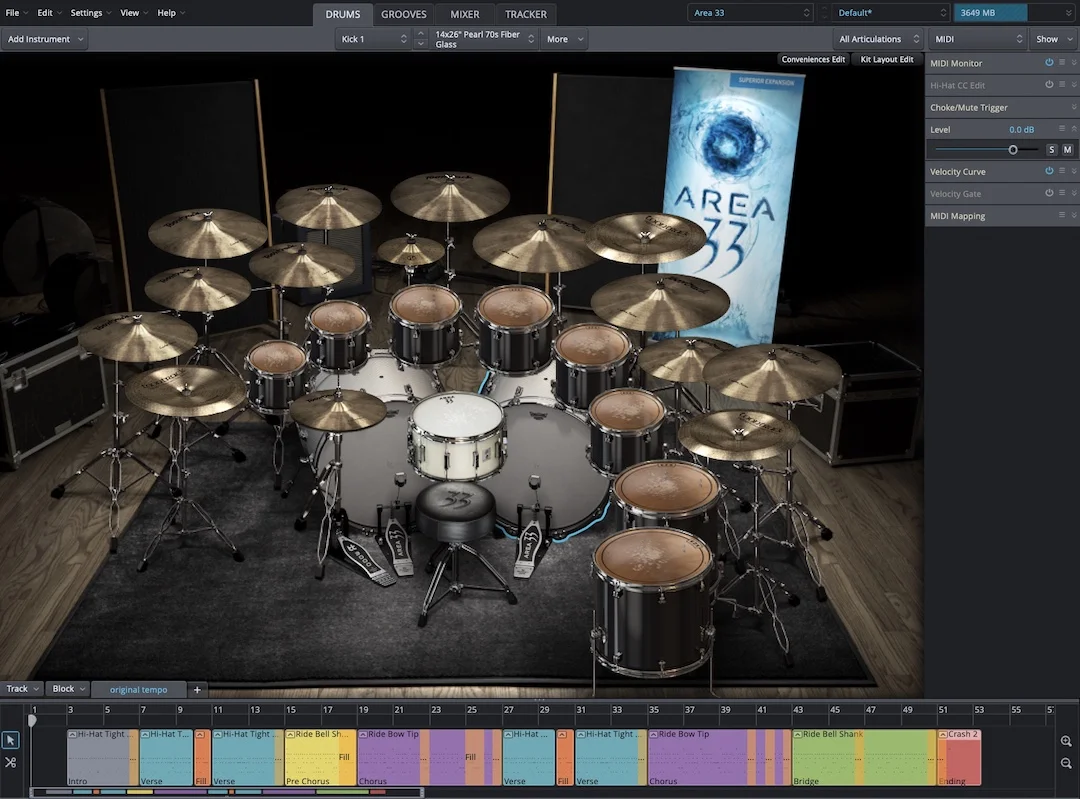
Task: Open the Kick 1 instrument dropdown
Action: pos(374,39)
